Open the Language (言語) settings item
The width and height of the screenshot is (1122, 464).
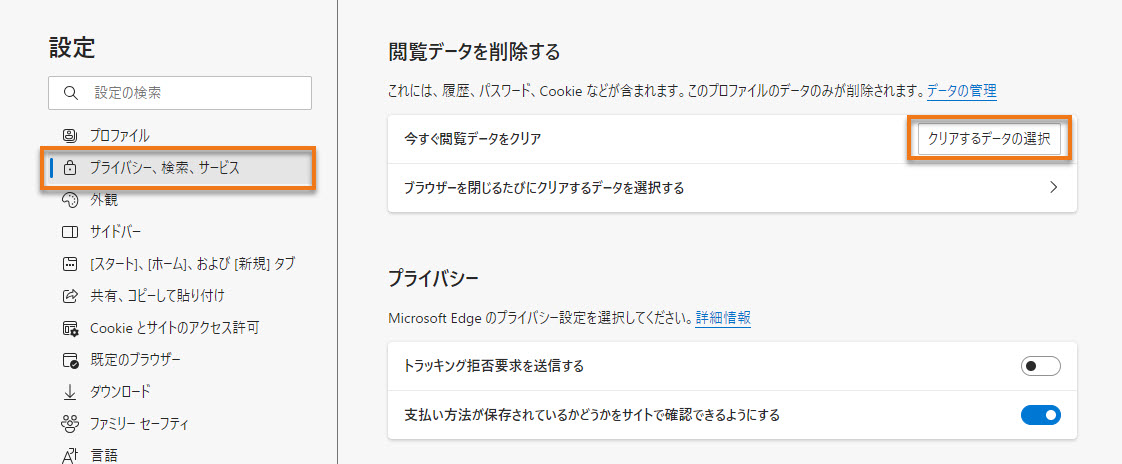click(104, 455)
